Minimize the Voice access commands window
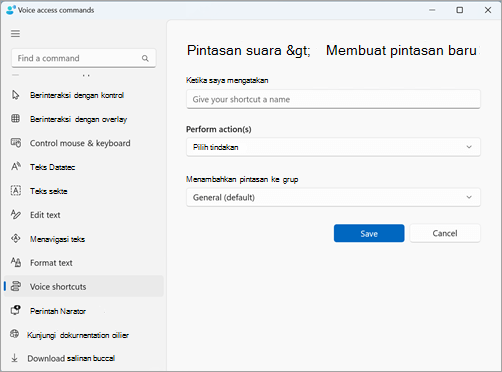The image size is (502, 372). point(432,10)
